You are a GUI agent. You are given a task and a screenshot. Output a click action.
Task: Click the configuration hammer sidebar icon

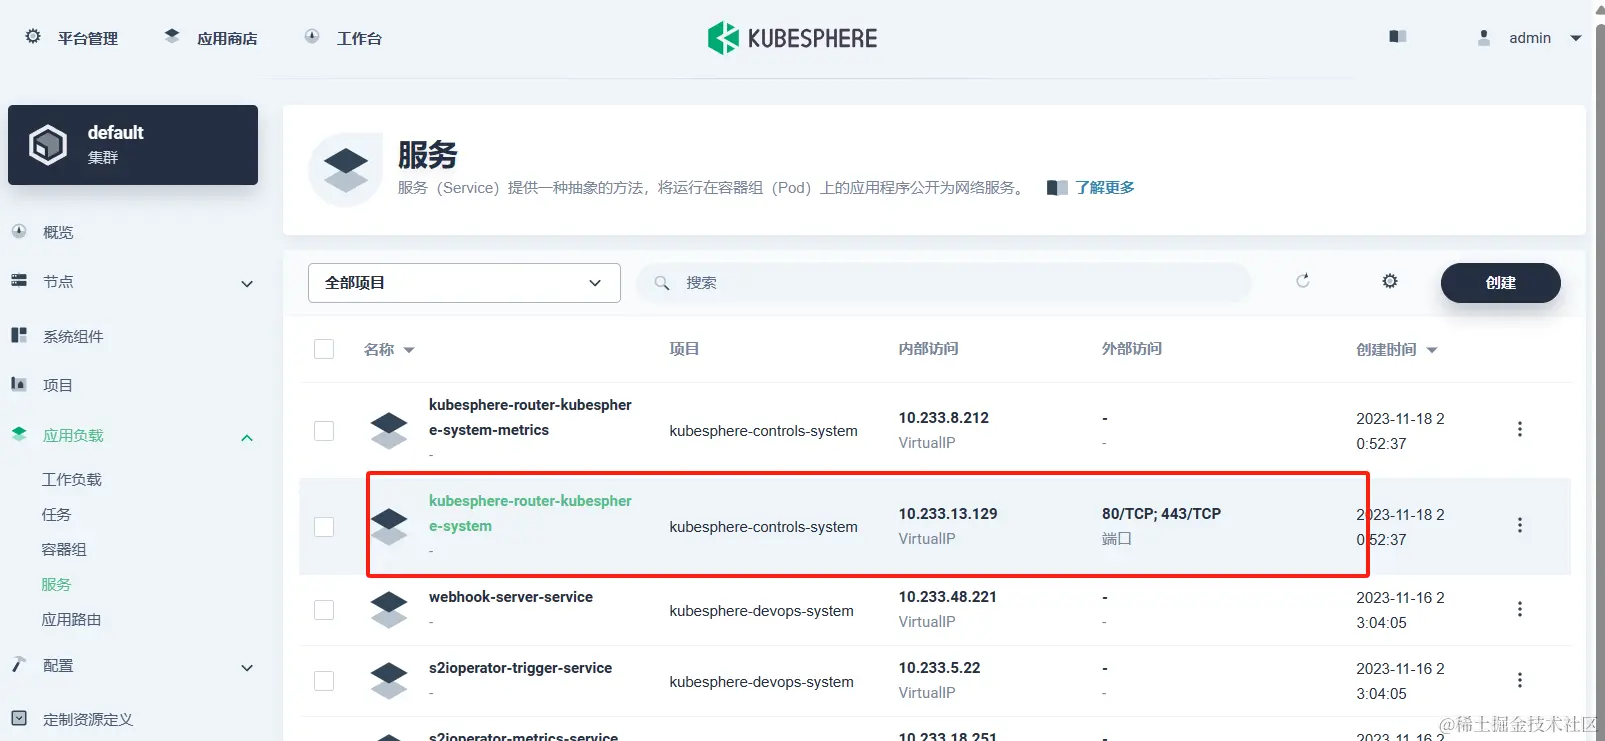(x=19, y=664)
